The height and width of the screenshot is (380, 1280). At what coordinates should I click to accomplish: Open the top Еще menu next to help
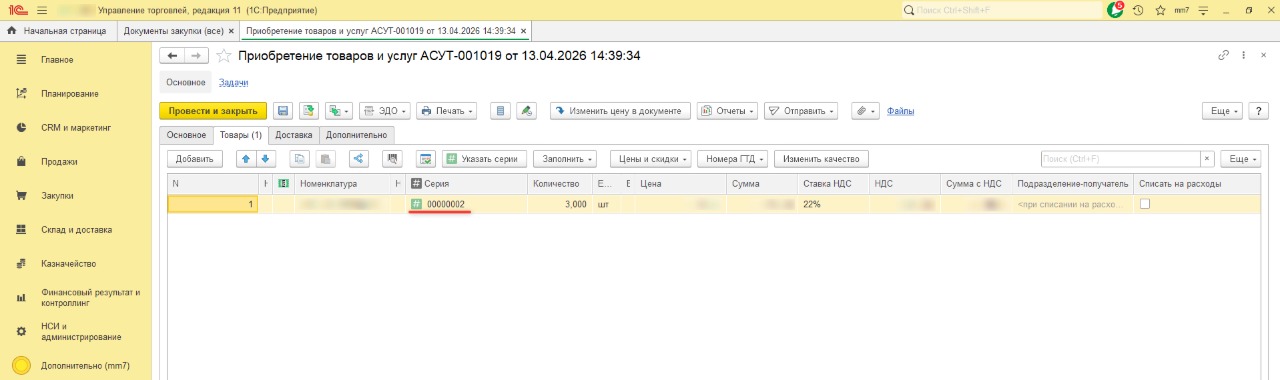click(x=1223, y=111)
